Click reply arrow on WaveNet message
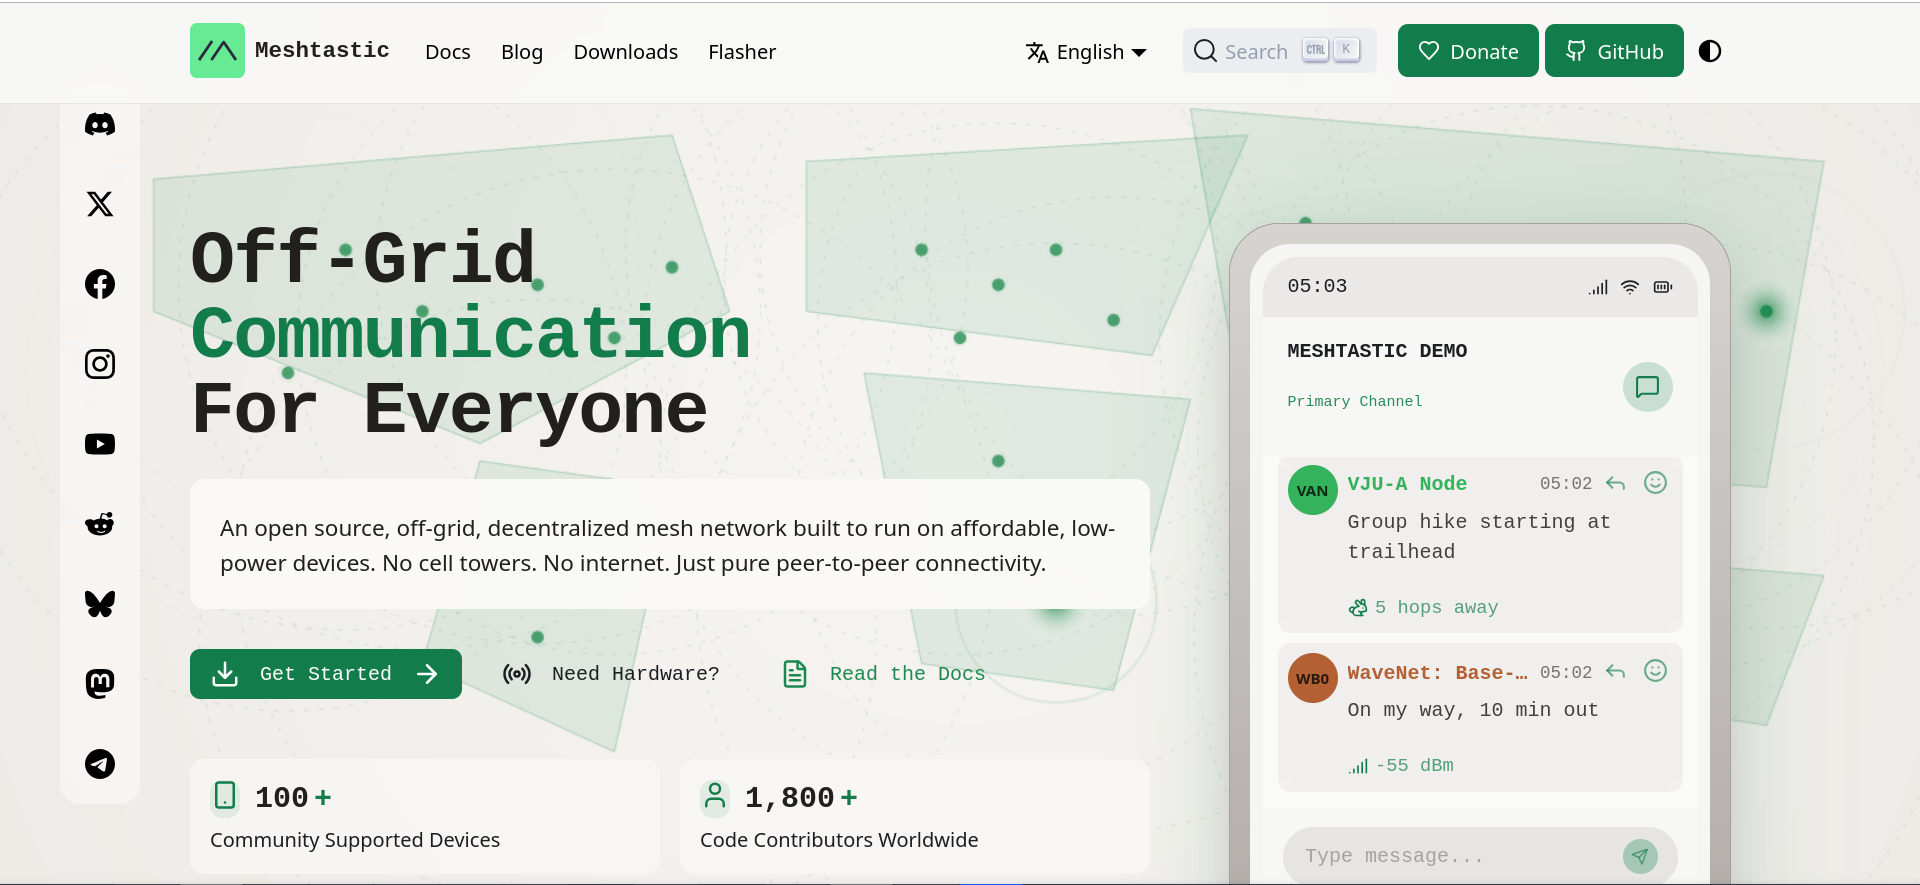Viewport: 1920px width, 885px height. [x=1615, y=672]
